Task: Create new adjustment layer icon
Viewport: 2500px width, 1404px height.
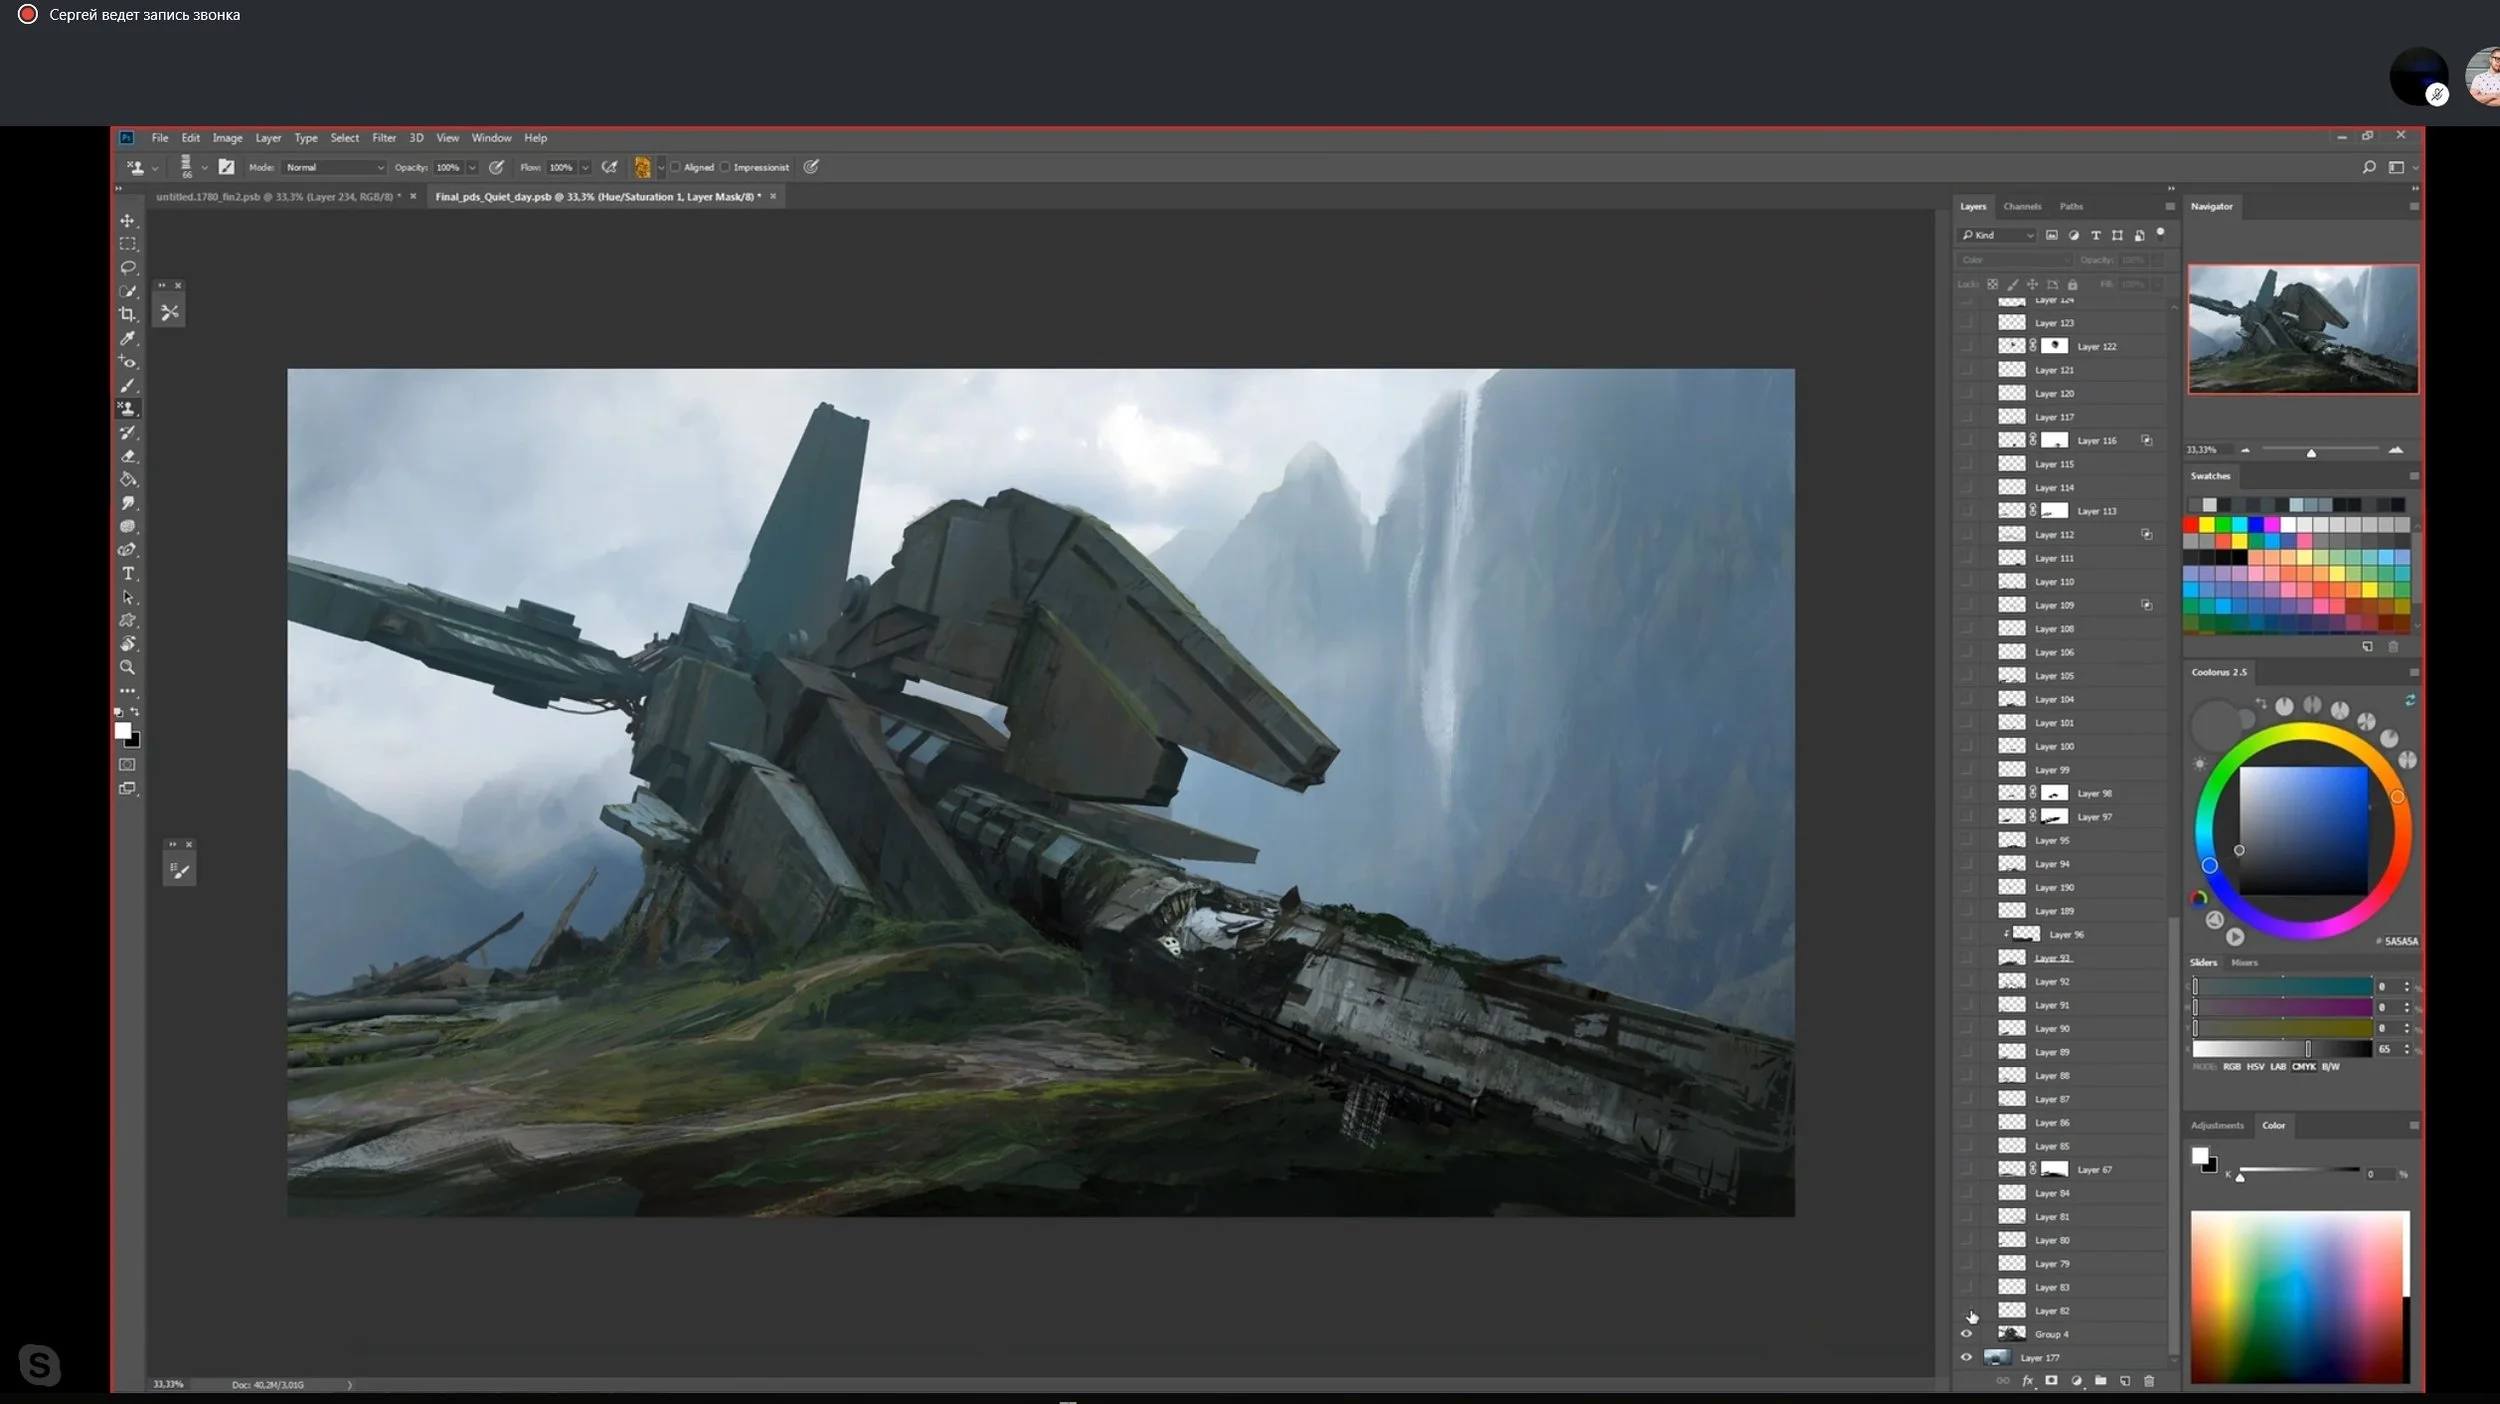Action: tap(2076, 1381)
